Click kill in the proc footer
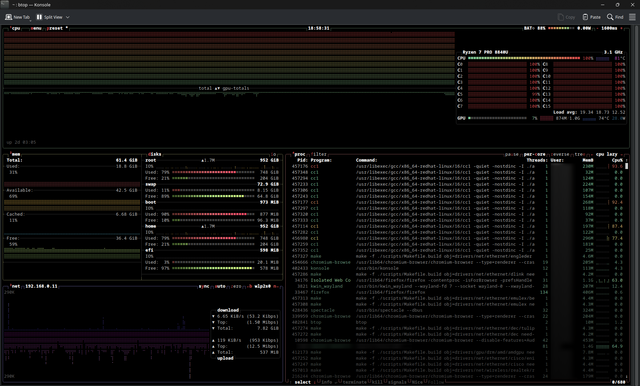 [x=376, y=382]
